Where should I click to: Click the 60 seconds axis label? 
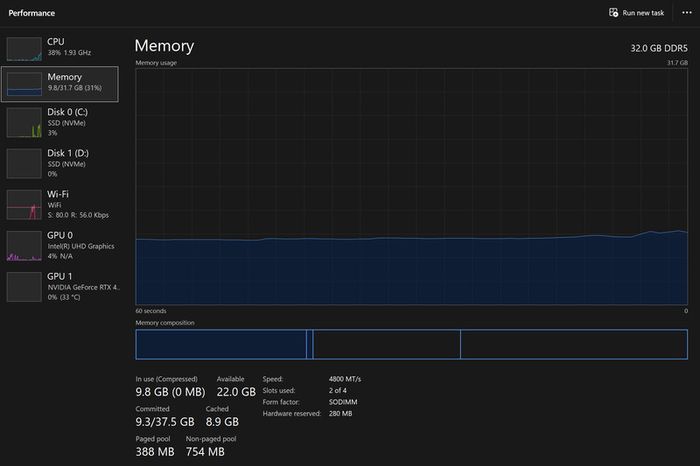tap(151, 311)
